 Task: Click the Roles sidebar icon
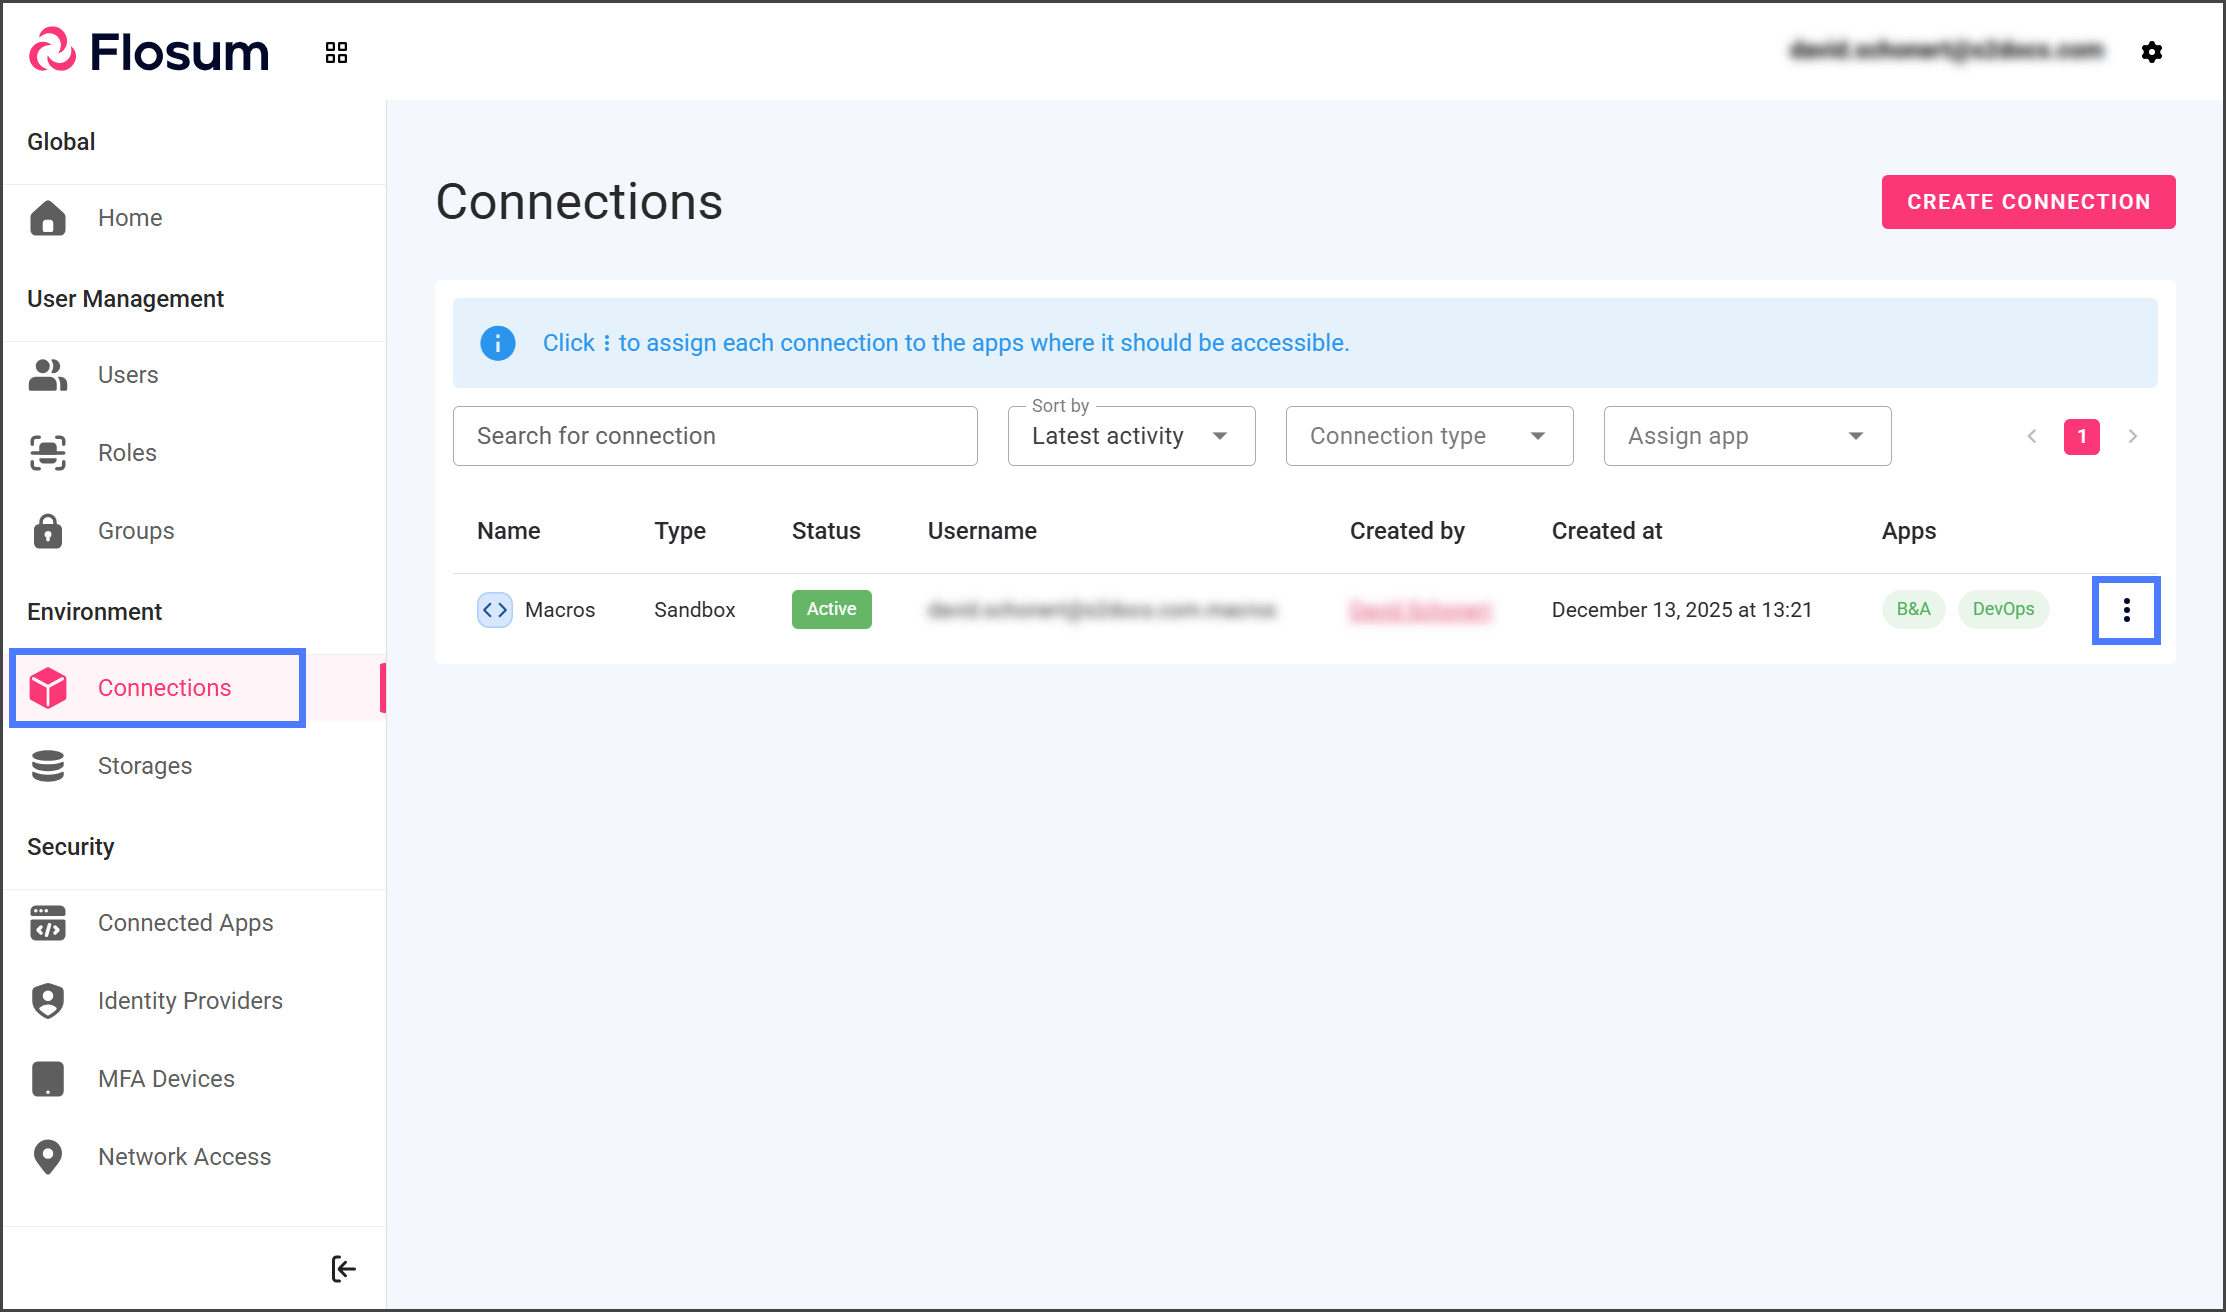coord(48,453)
